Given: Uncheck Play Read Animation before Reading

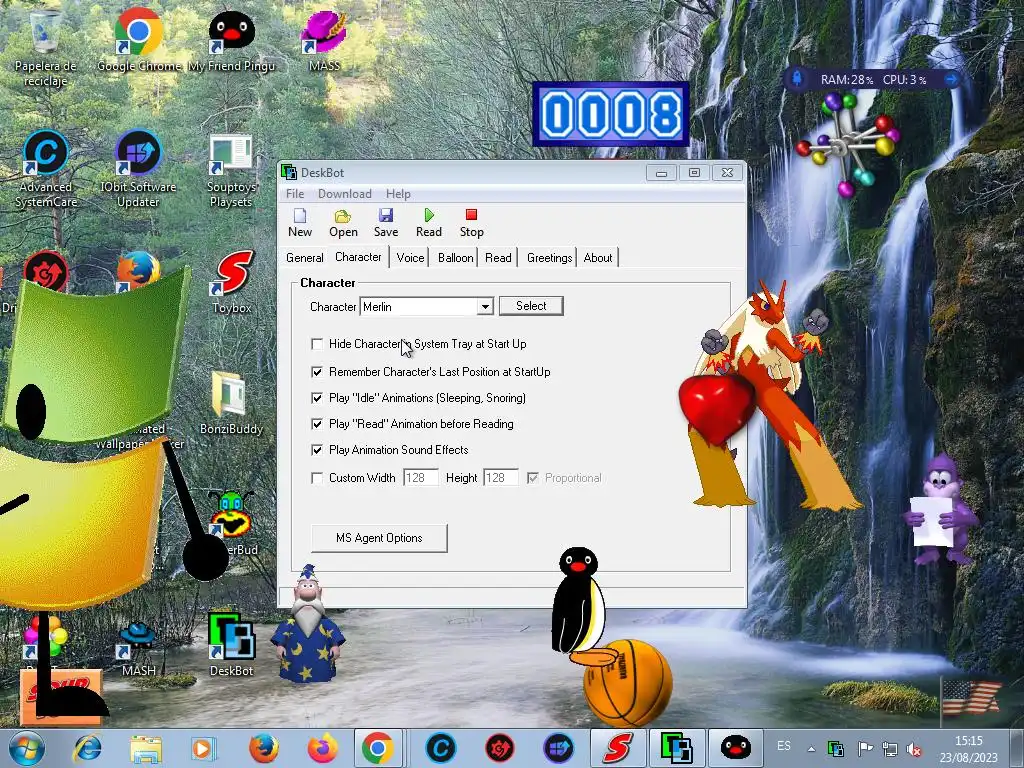Looking at the screenshot, I should point(317,424).
